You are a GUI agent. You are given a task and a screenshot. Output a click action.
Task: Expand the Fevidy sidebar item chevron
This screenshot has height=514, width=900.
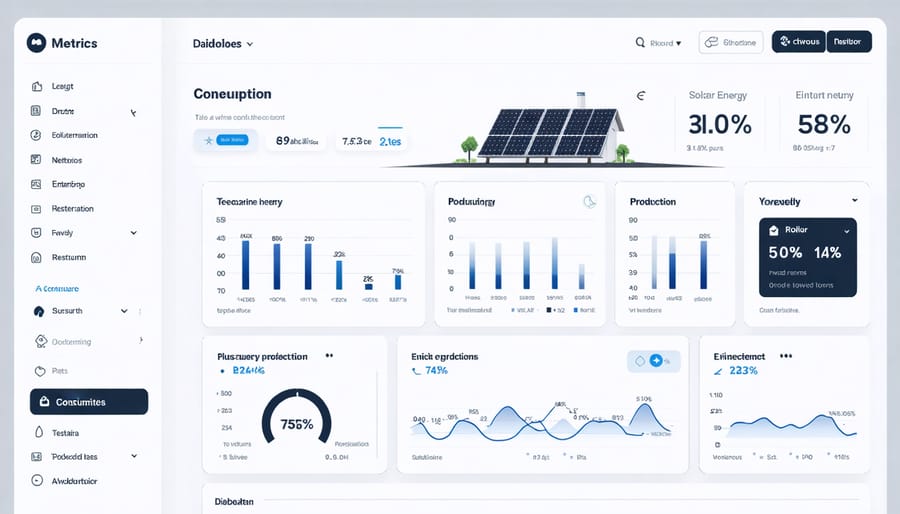[x=133, y=233]
